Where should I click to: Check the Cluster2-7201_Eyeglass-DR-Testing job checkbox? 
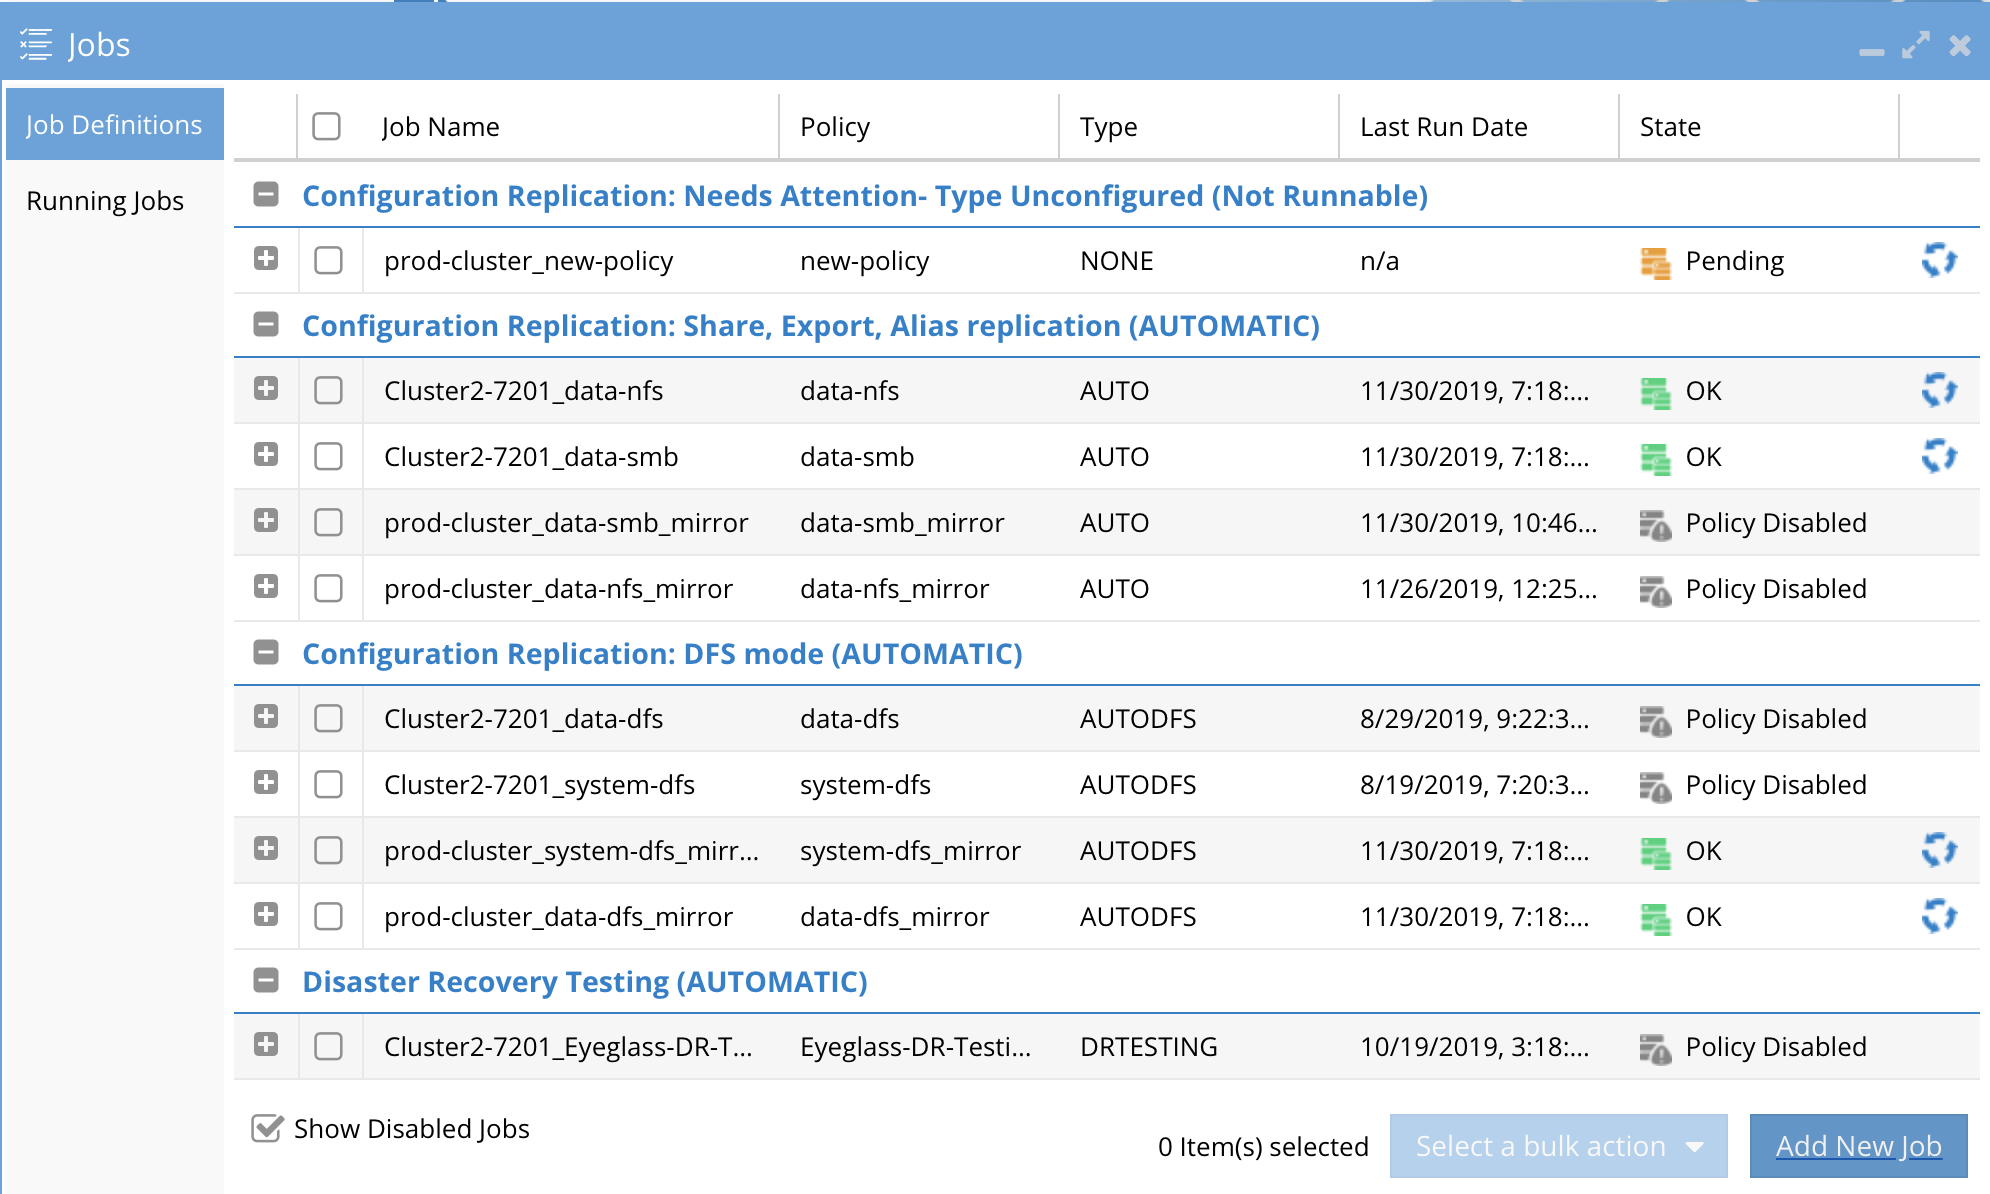tap(328, 1046)
